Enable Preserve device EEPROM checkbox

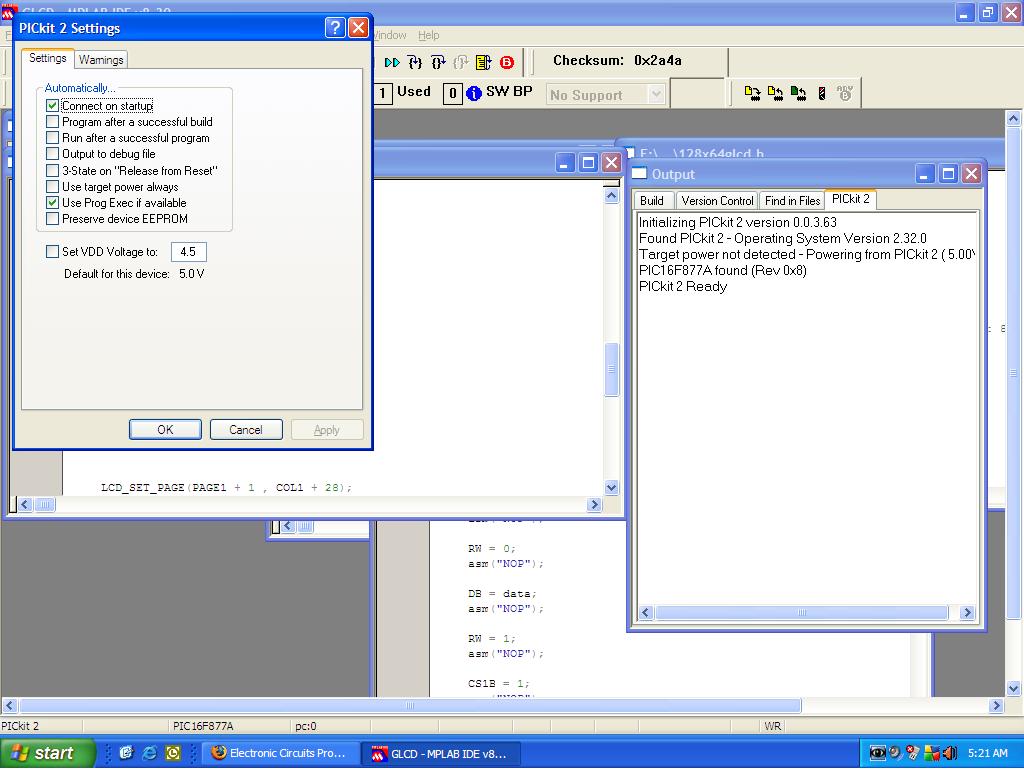pyautogui.click(x=53, y=219)
